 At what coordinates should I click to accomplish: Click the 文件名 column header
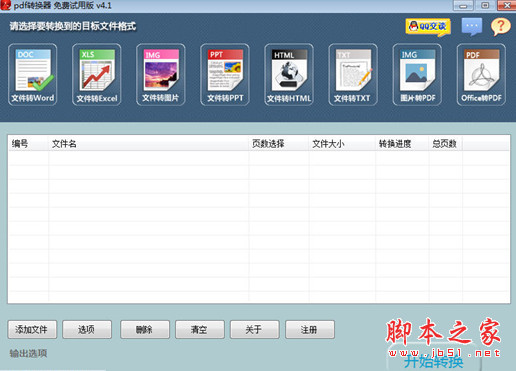pos(149,144)
